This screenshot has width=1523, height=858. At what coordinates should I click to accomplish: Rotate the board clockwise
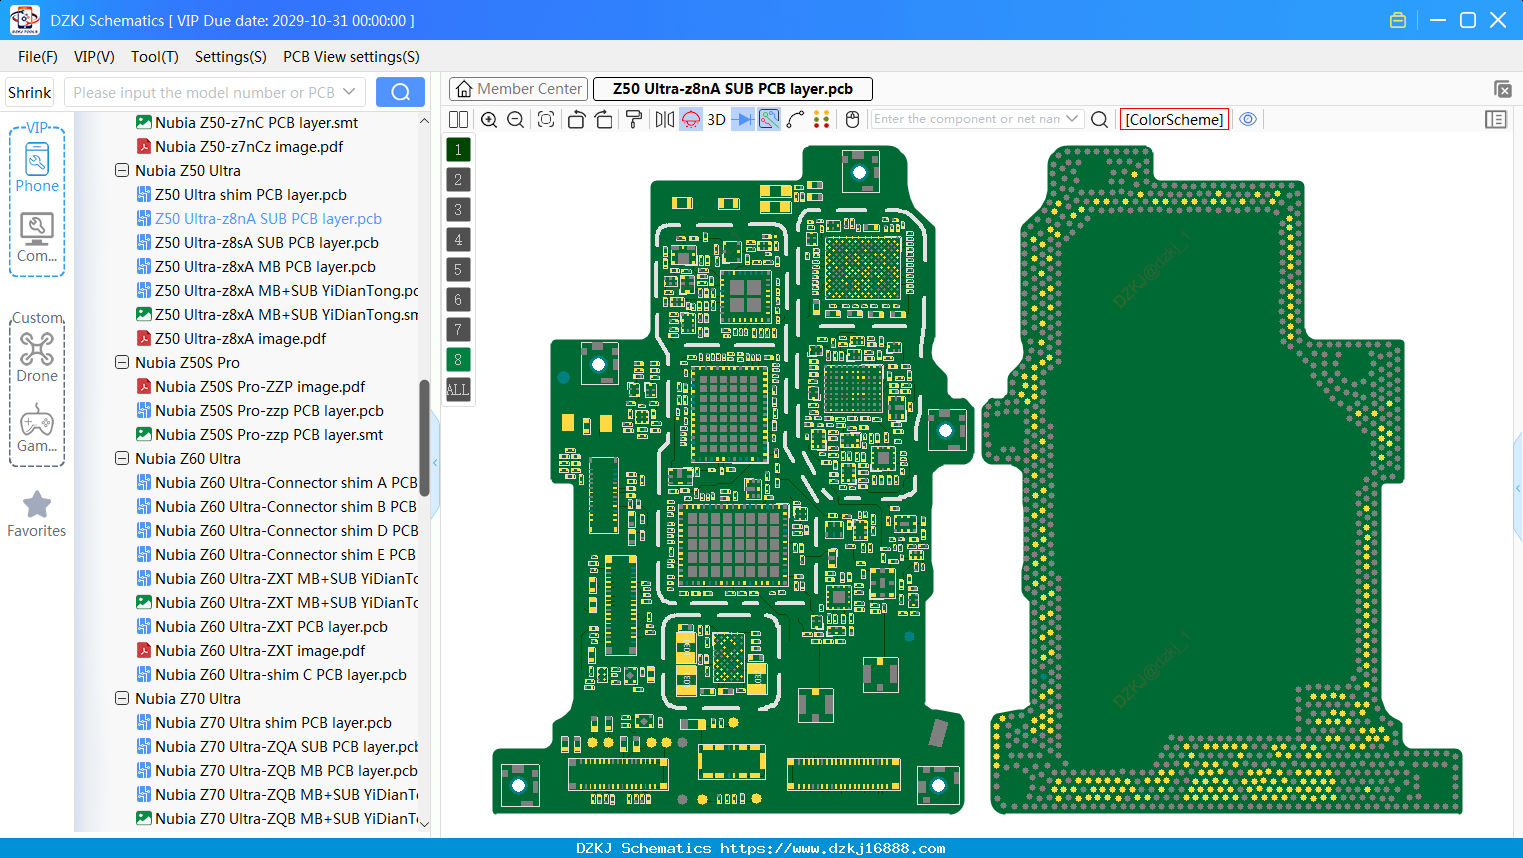coord(604,119)
